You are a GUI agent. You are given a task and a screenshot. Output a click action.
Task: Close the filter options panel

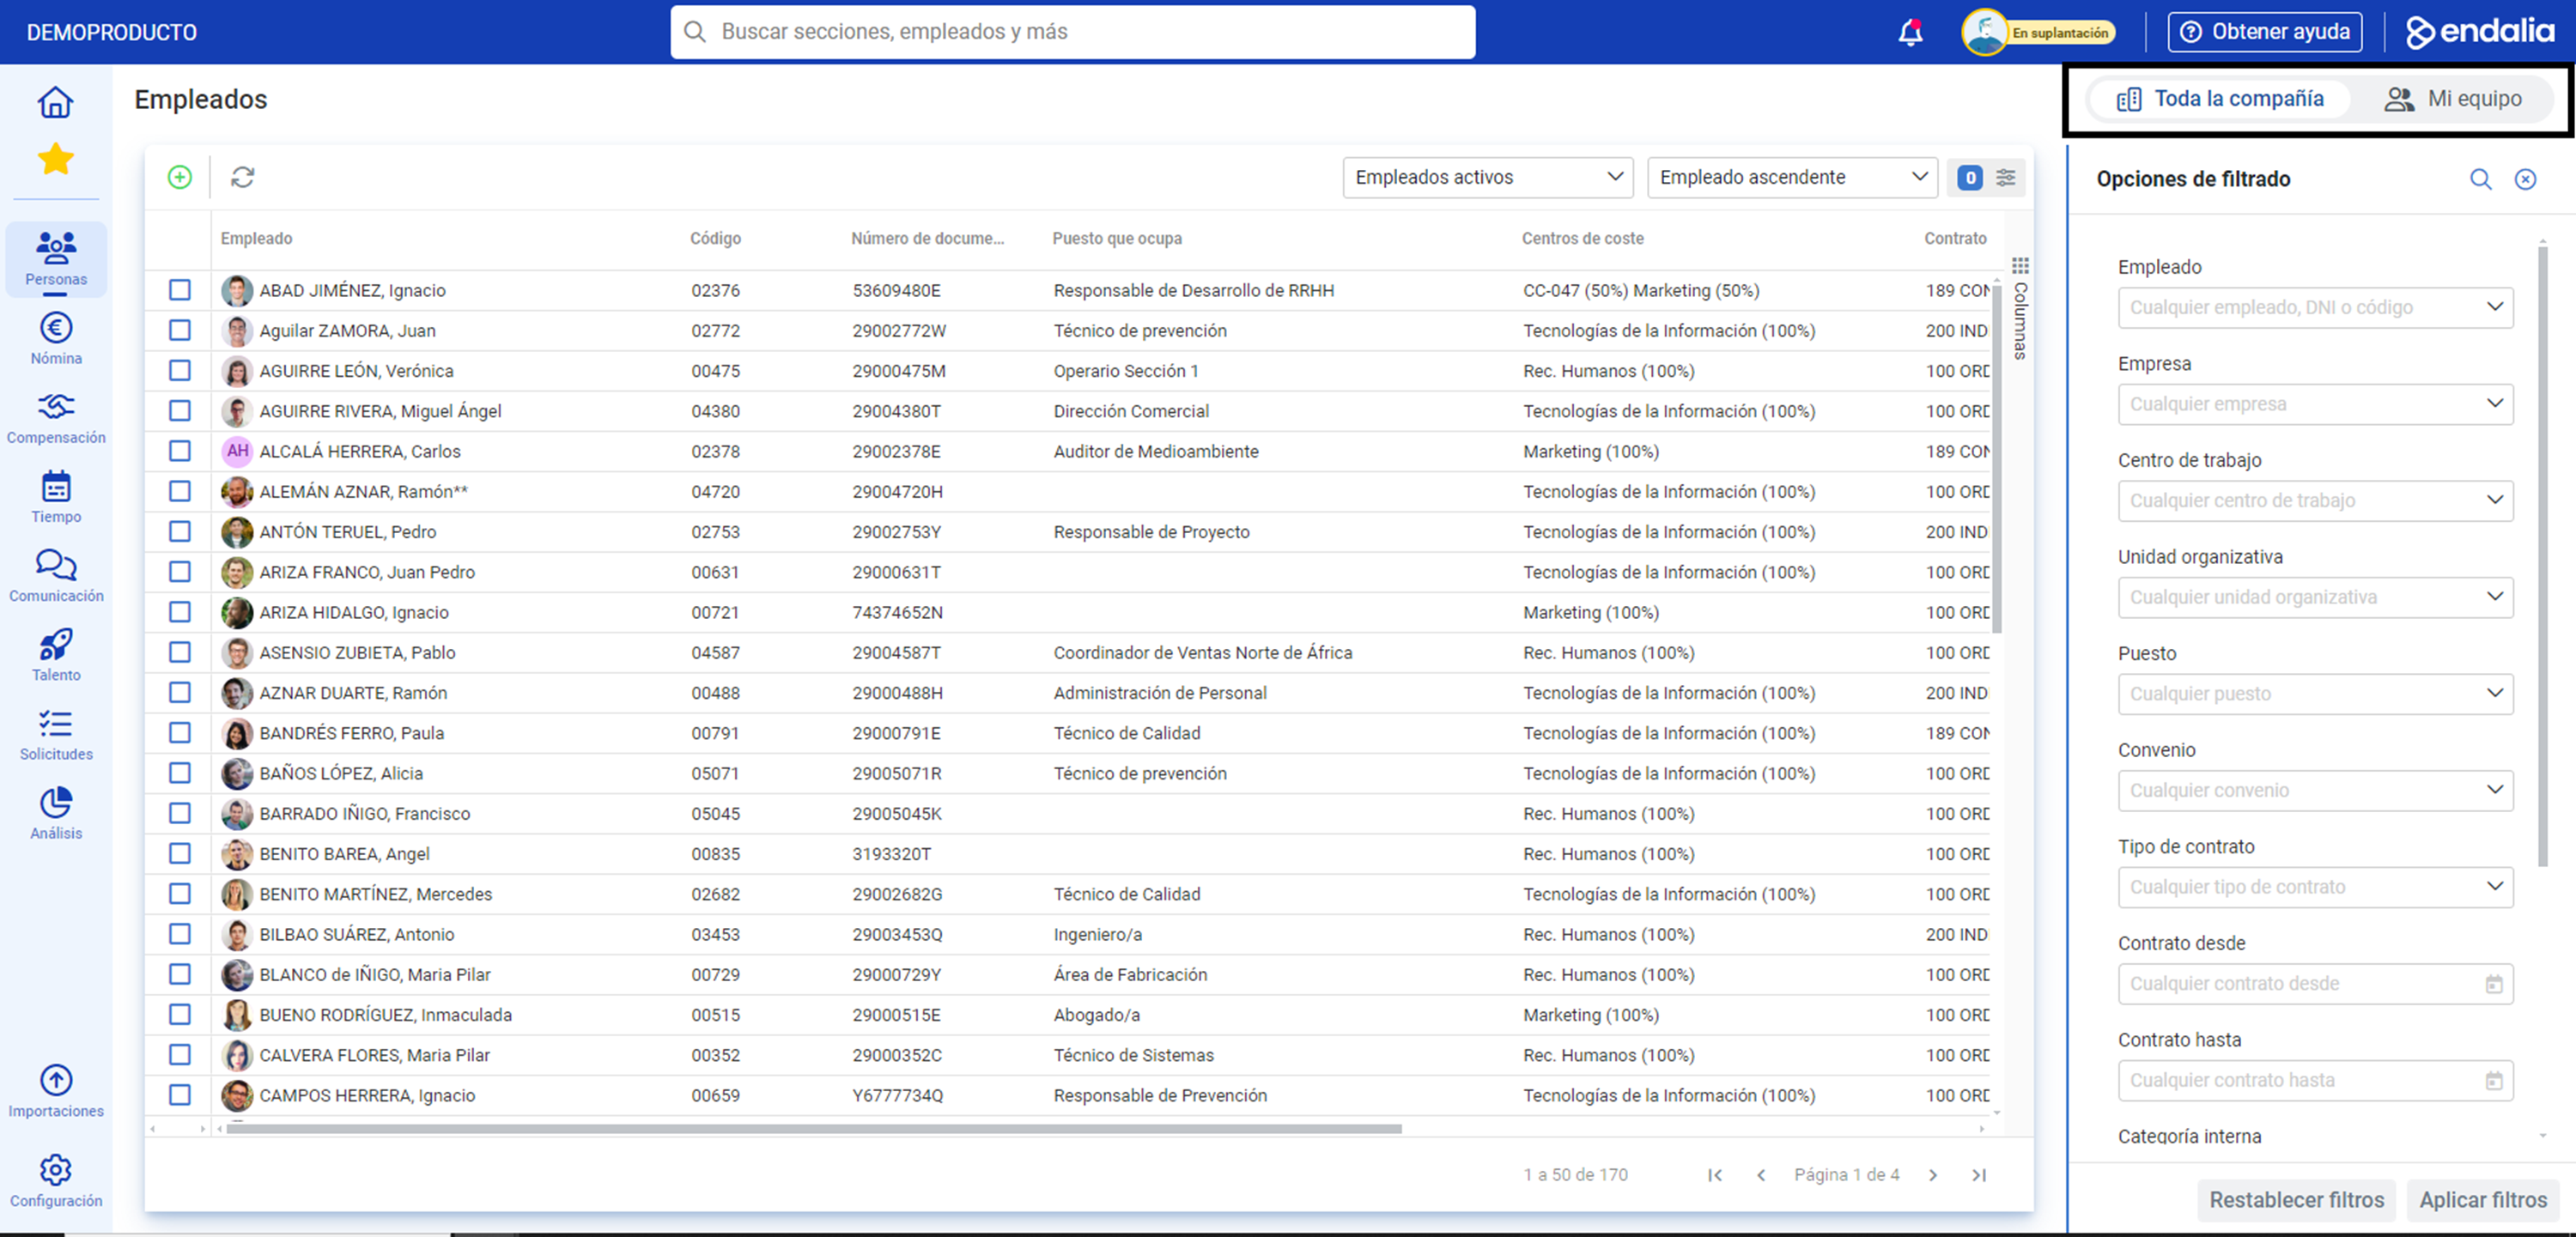(x=2525, y=179)
